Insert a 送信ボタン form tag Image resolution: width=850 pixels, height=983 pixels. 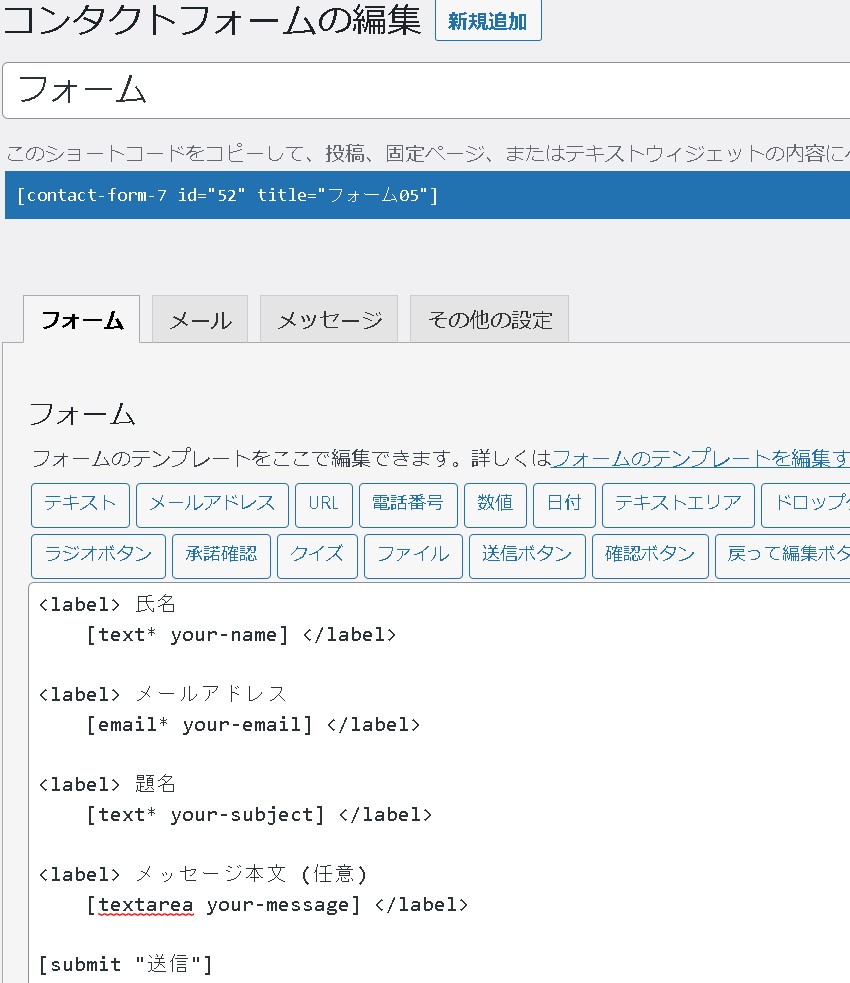(x=527, y=555)
